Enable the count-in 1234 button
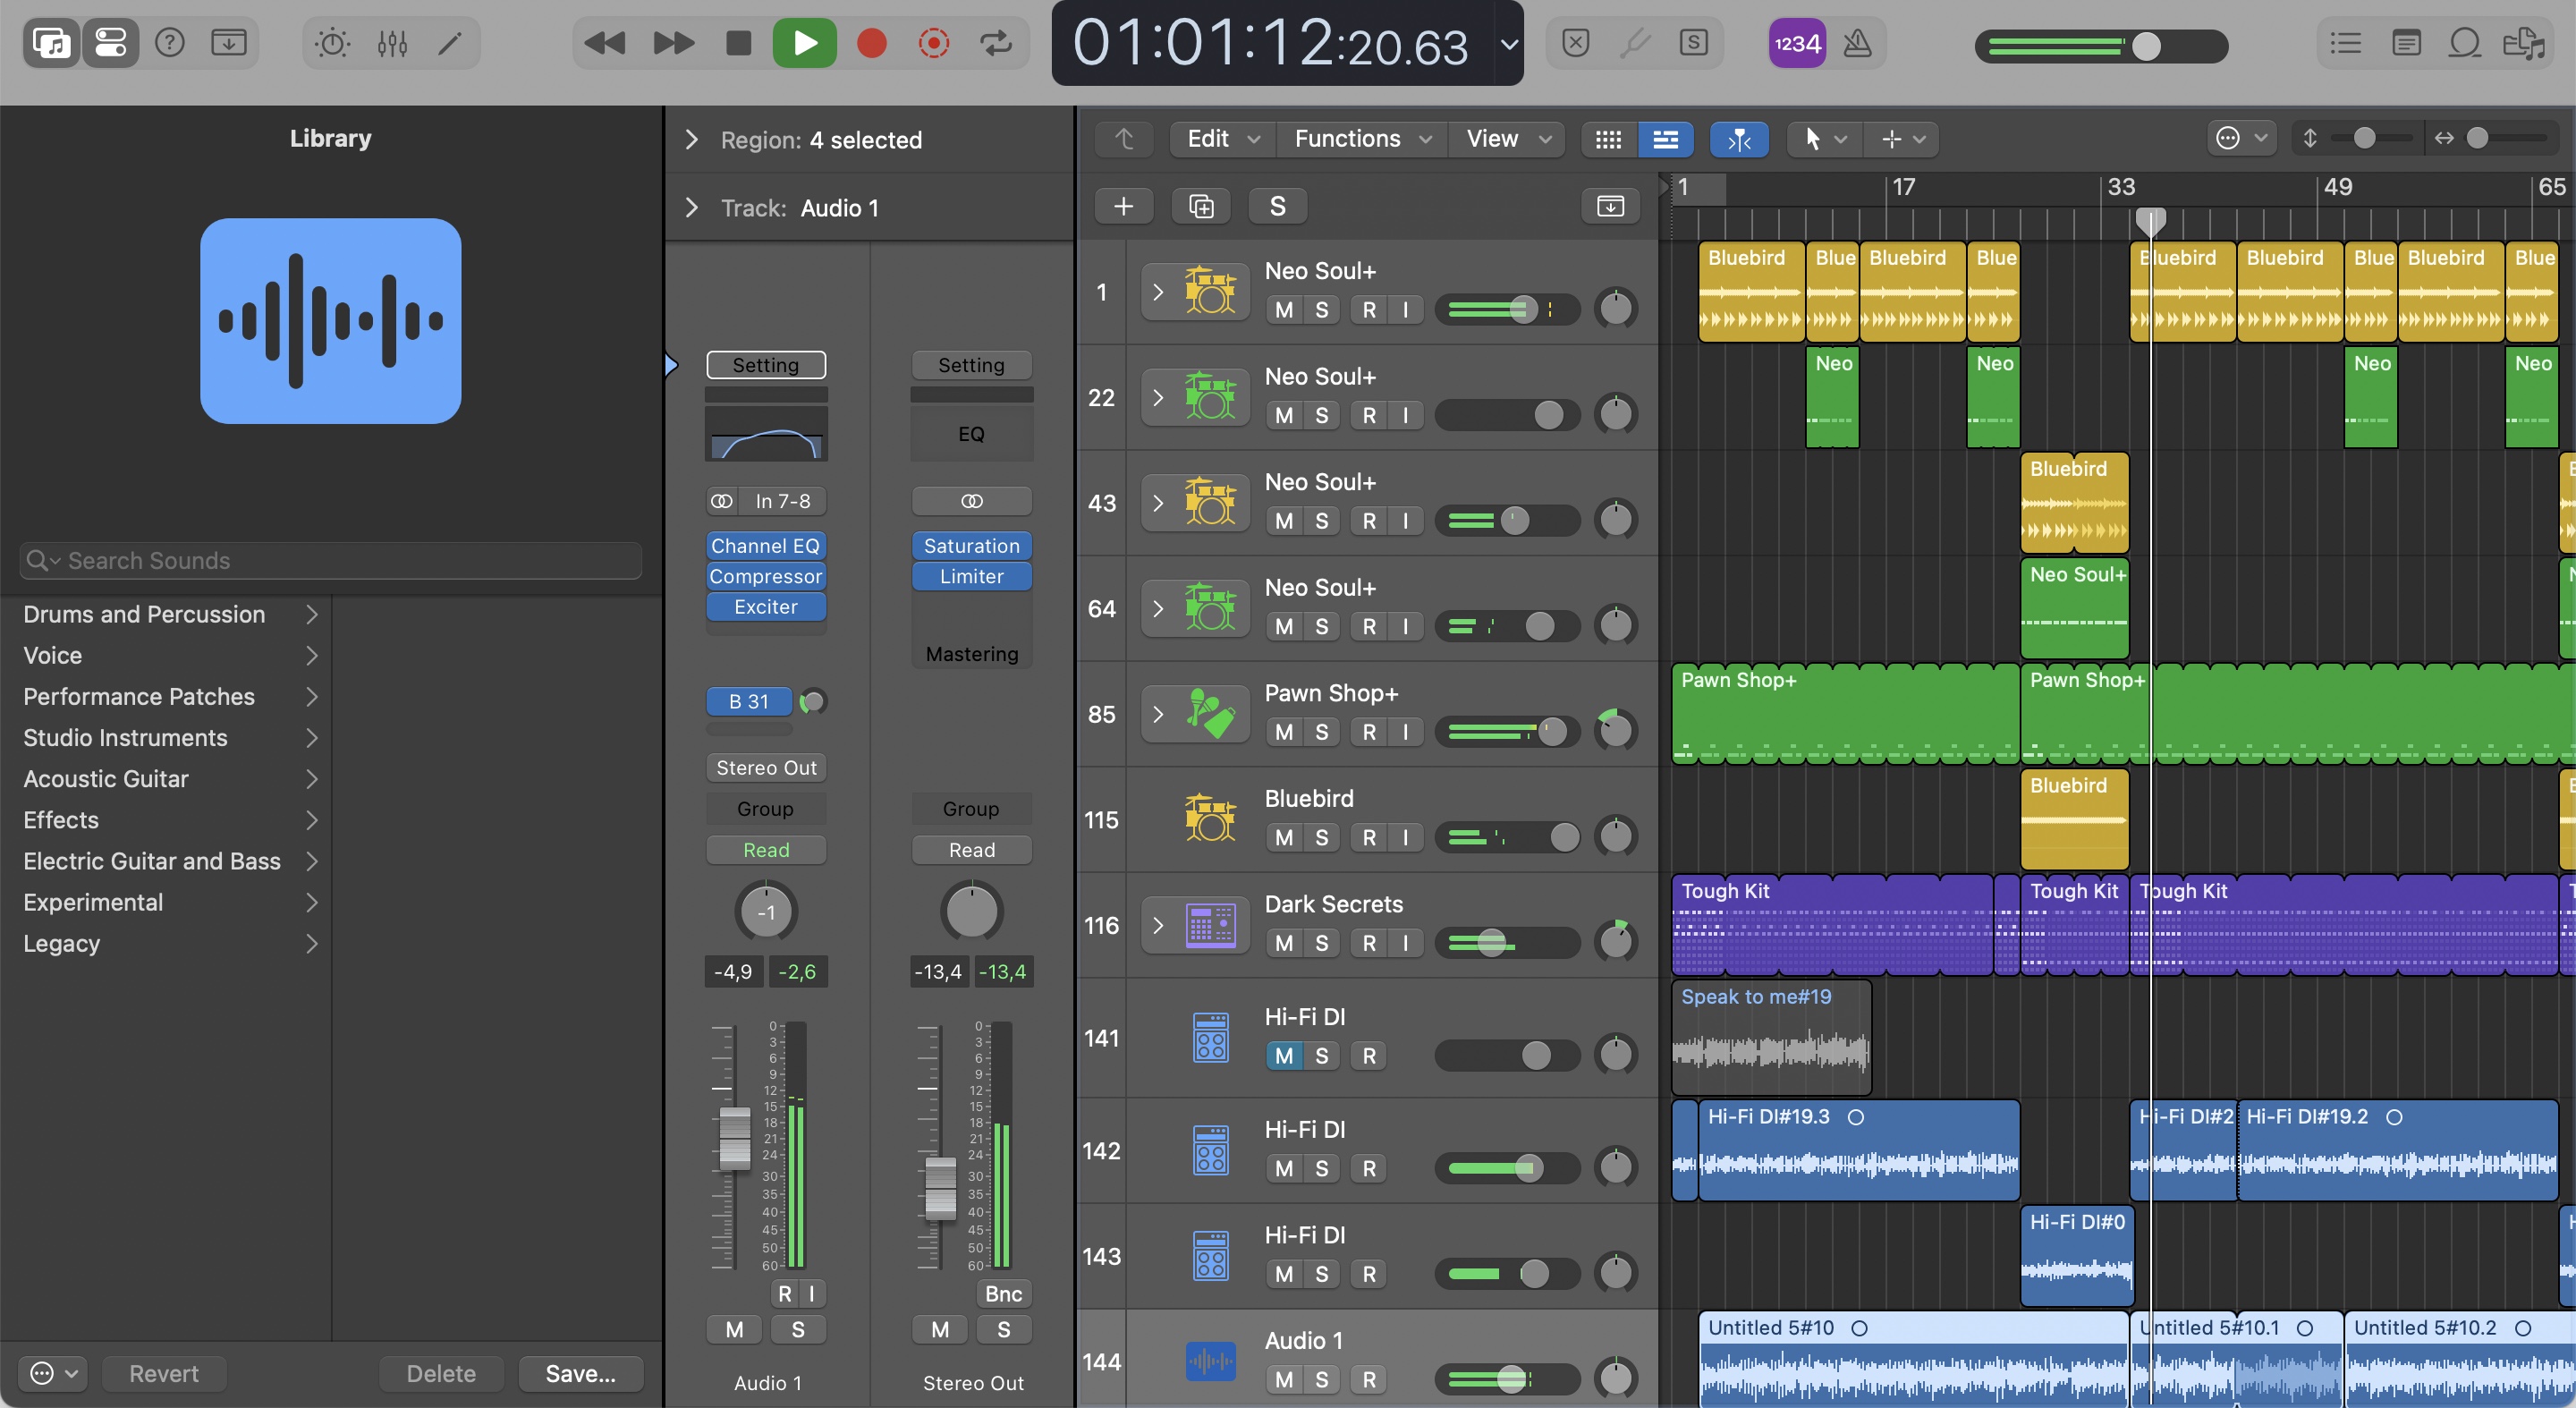Viewport: 2576px width, 1408px height. pyautogui.click(x=1797, y=43)
